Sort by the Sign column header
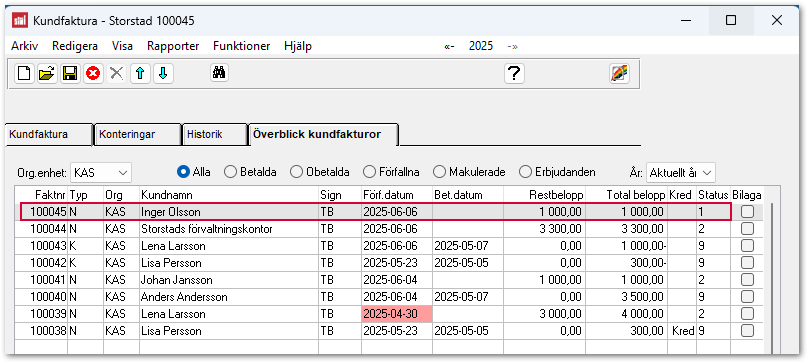 click(340, 195)
